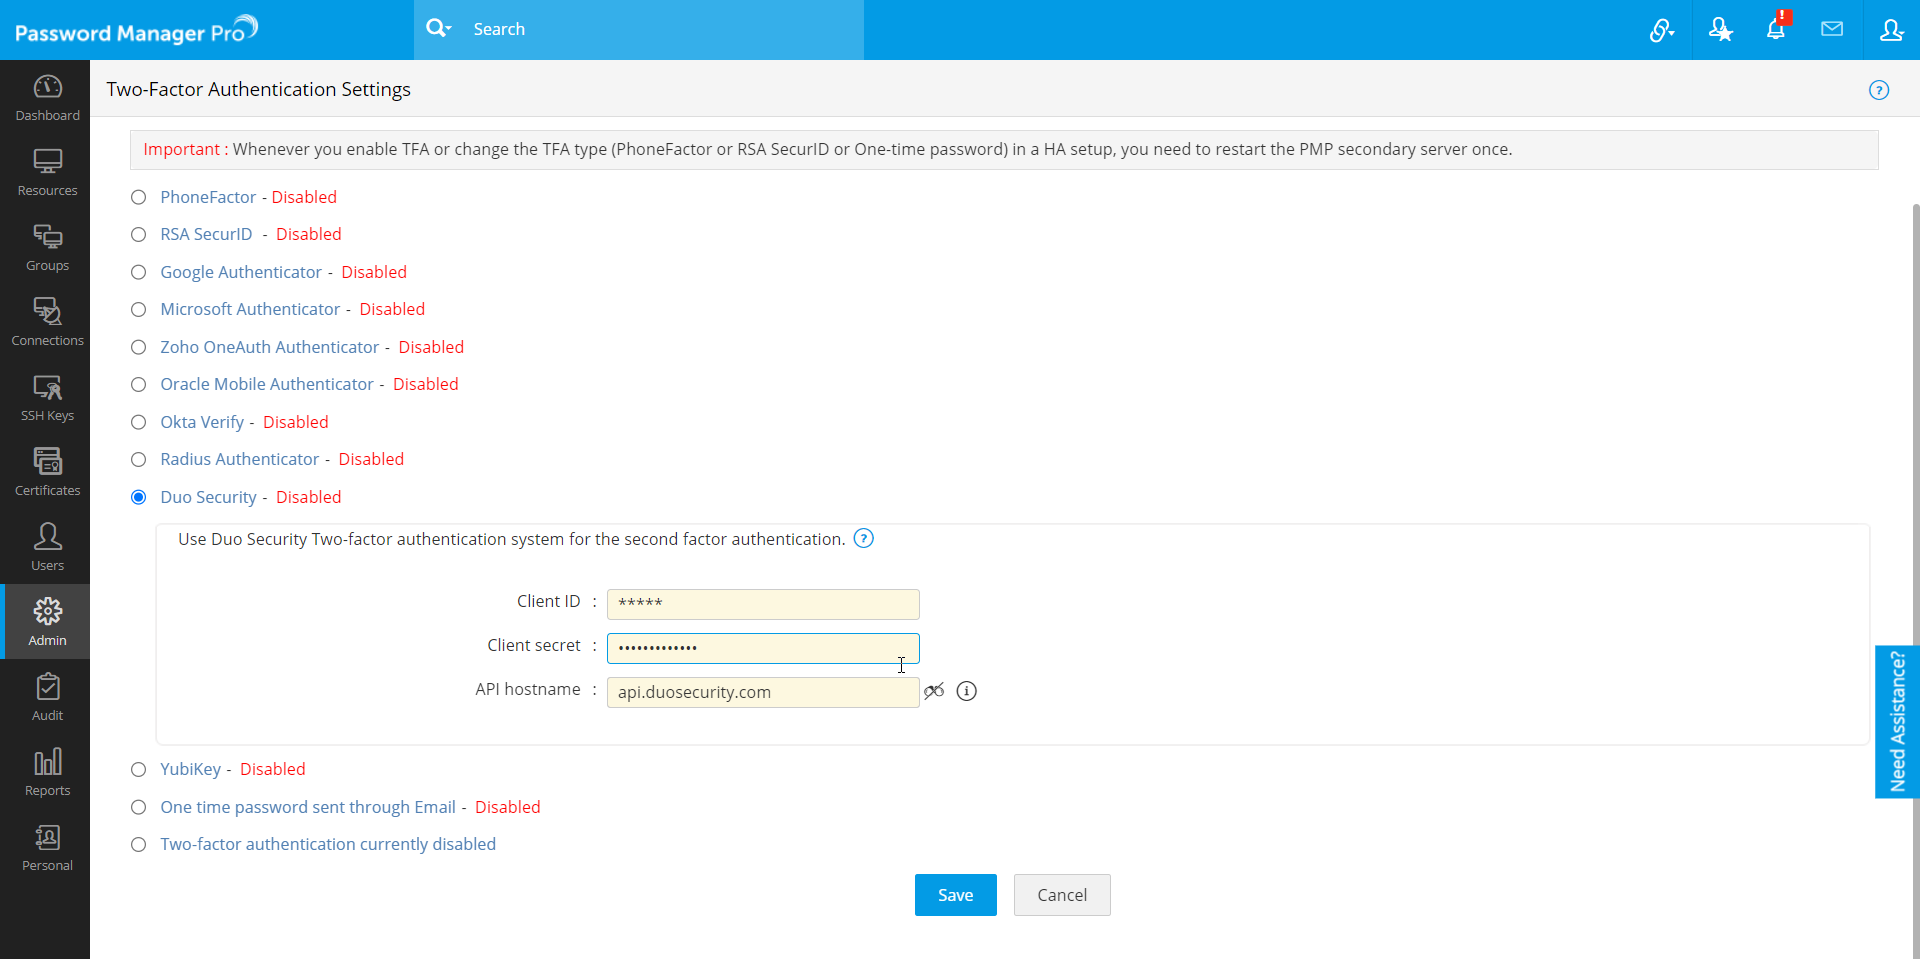Click Two-factor authentication currently disabled label

coord(328,844)
